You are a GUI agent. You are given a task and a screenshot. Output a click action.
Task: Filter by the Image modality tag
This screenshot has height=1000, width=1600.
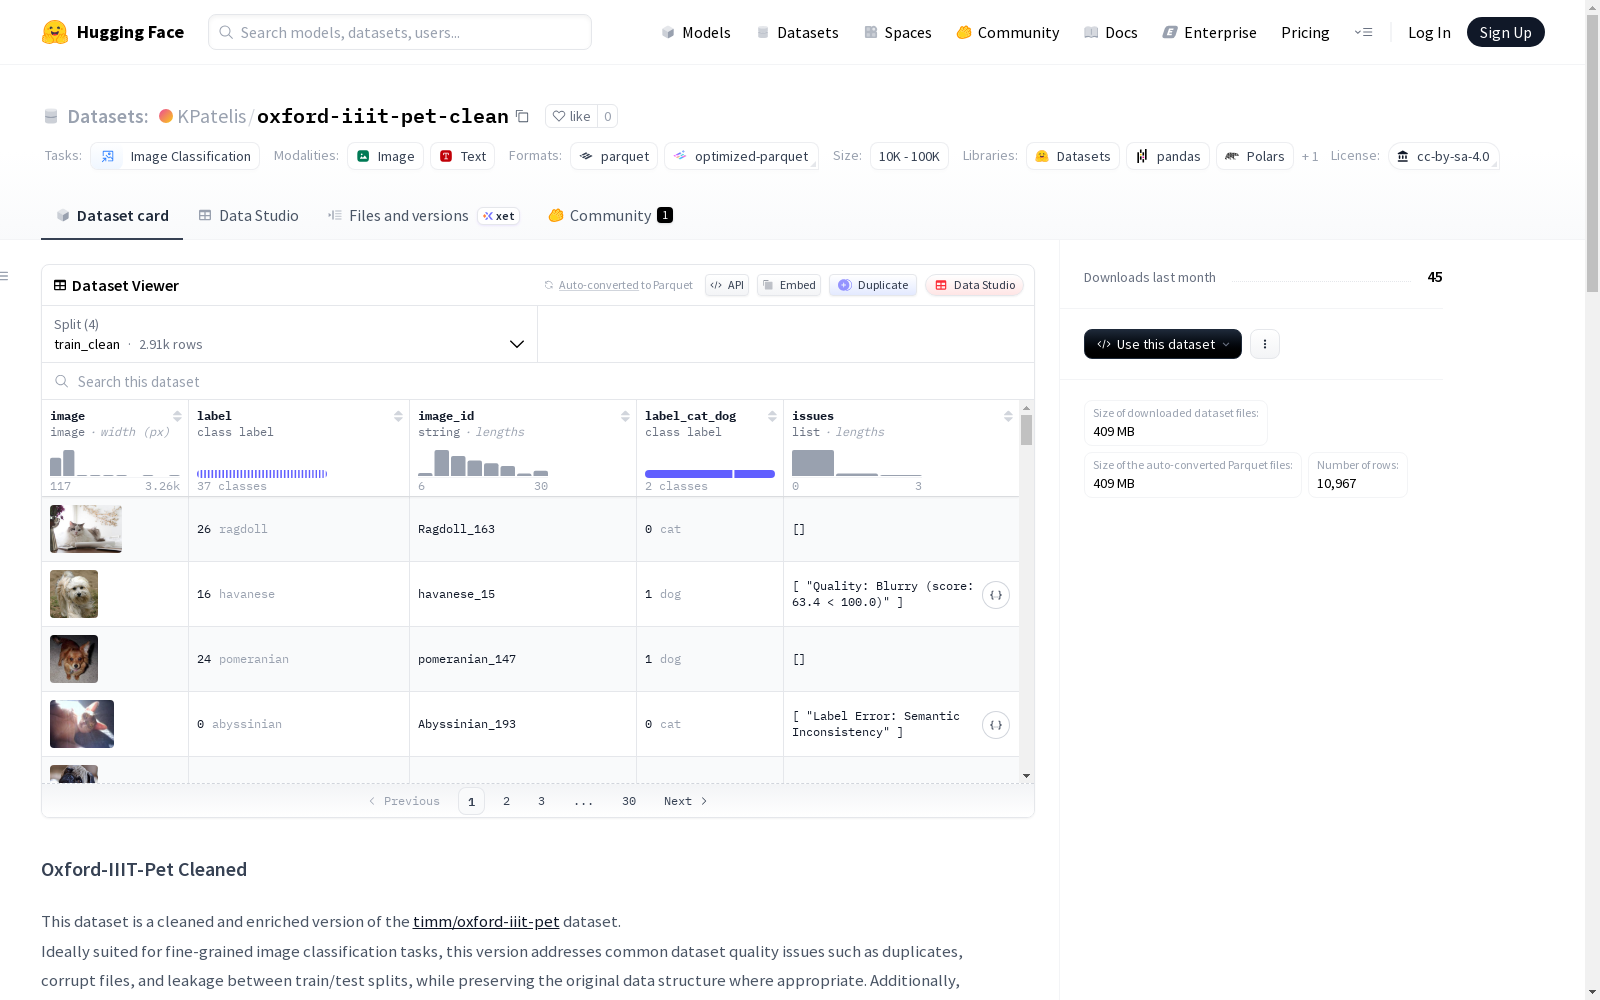click(x=386, y=156)
